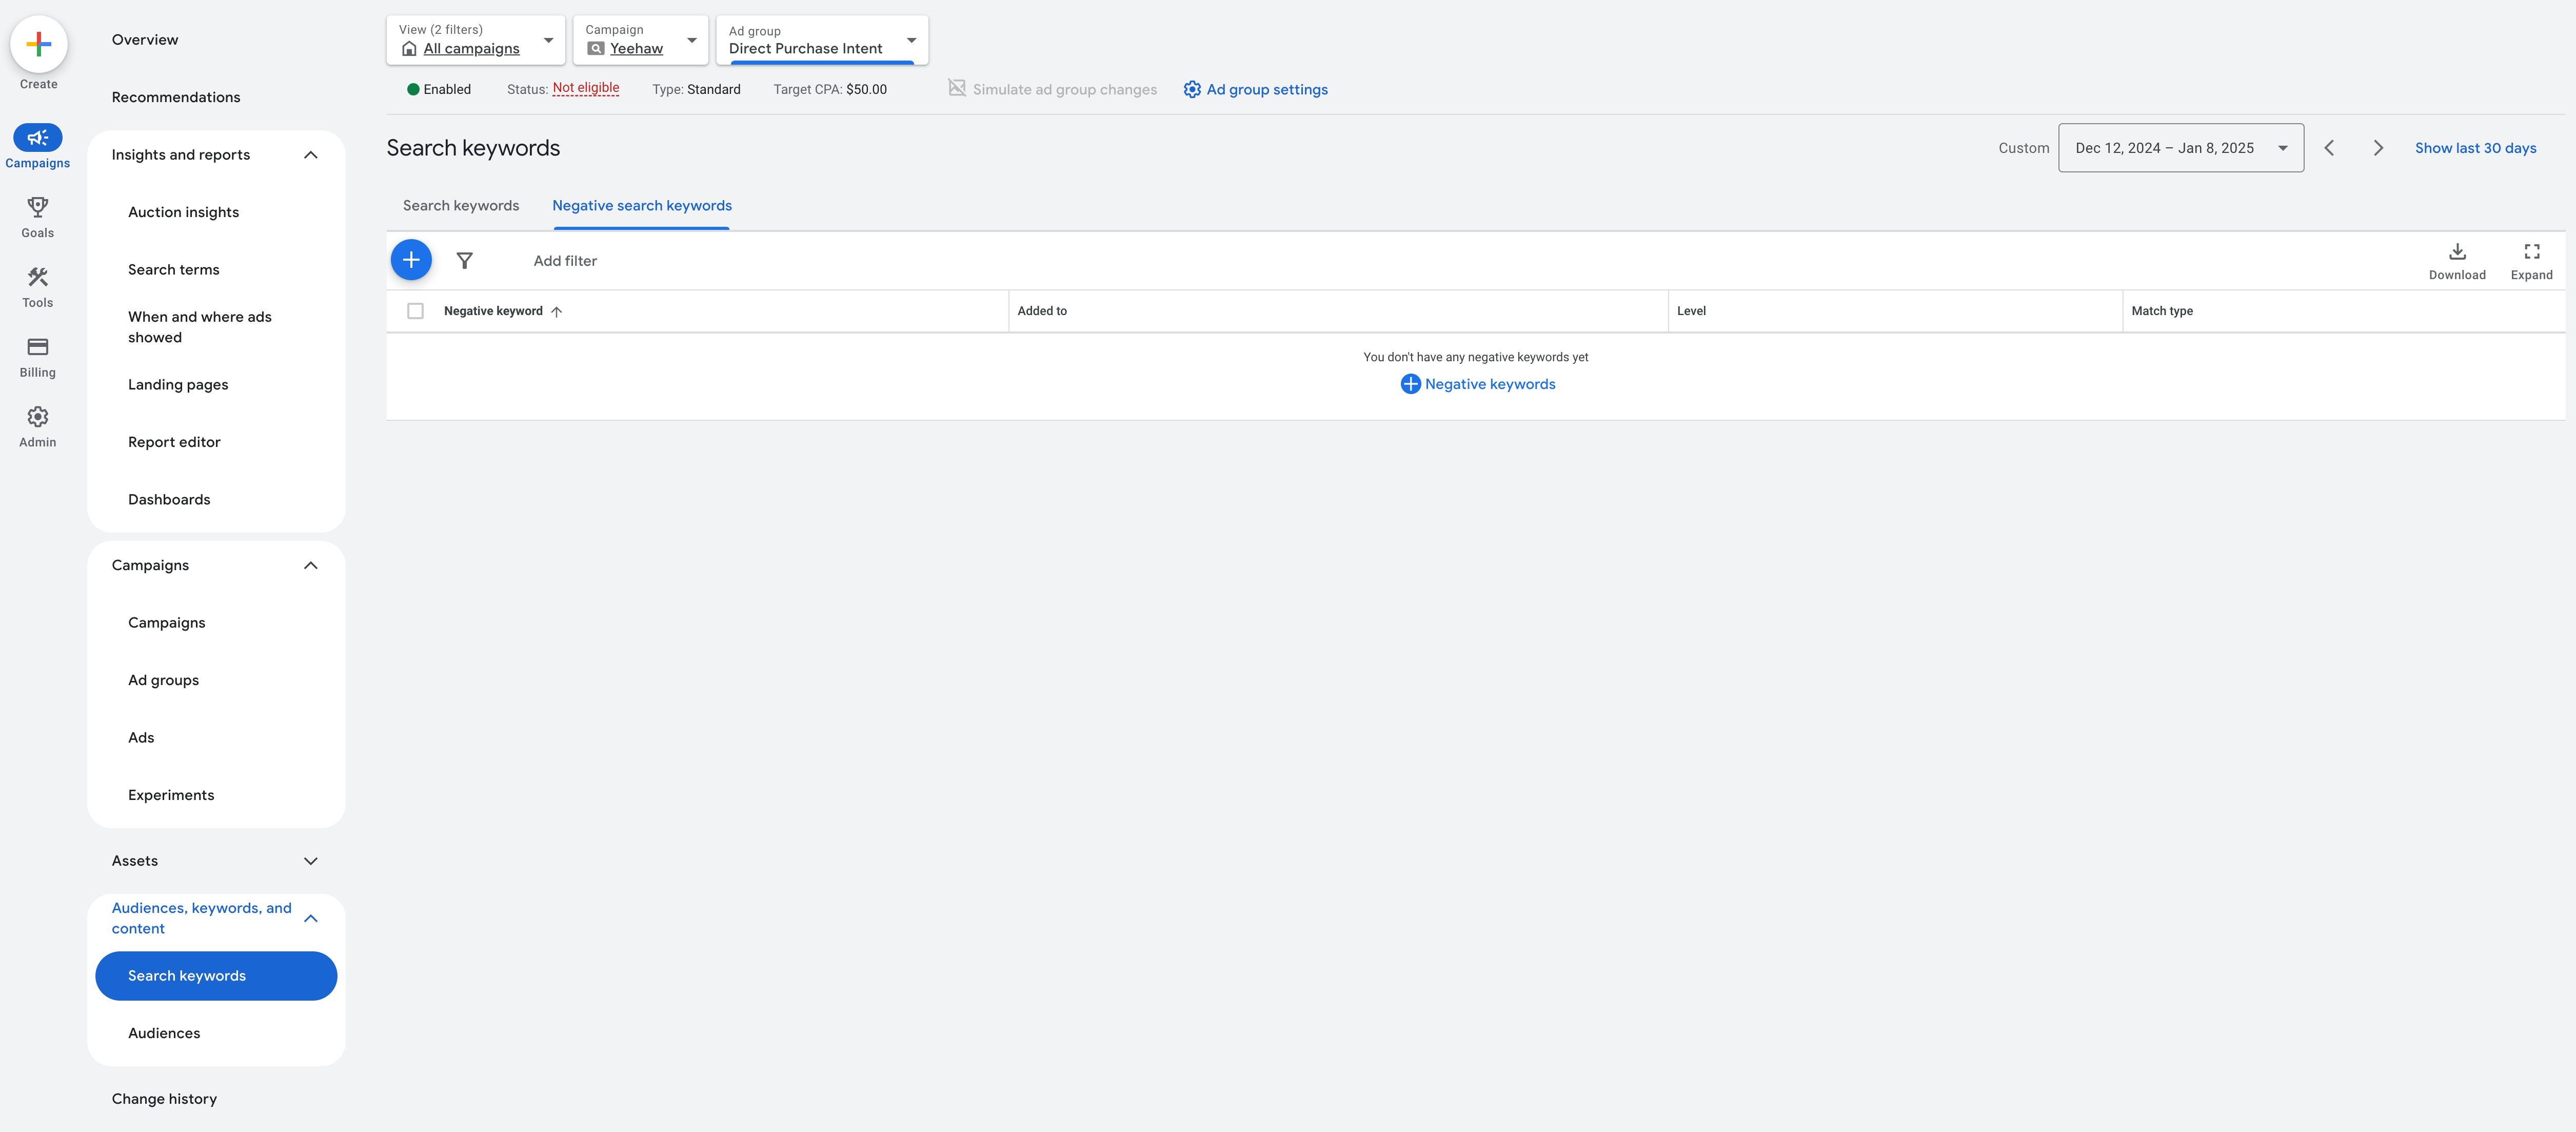Click the Not eligible status link
Image resolution: width=2576 pixels, height=1132 pixels.
[x=586, y=88]
